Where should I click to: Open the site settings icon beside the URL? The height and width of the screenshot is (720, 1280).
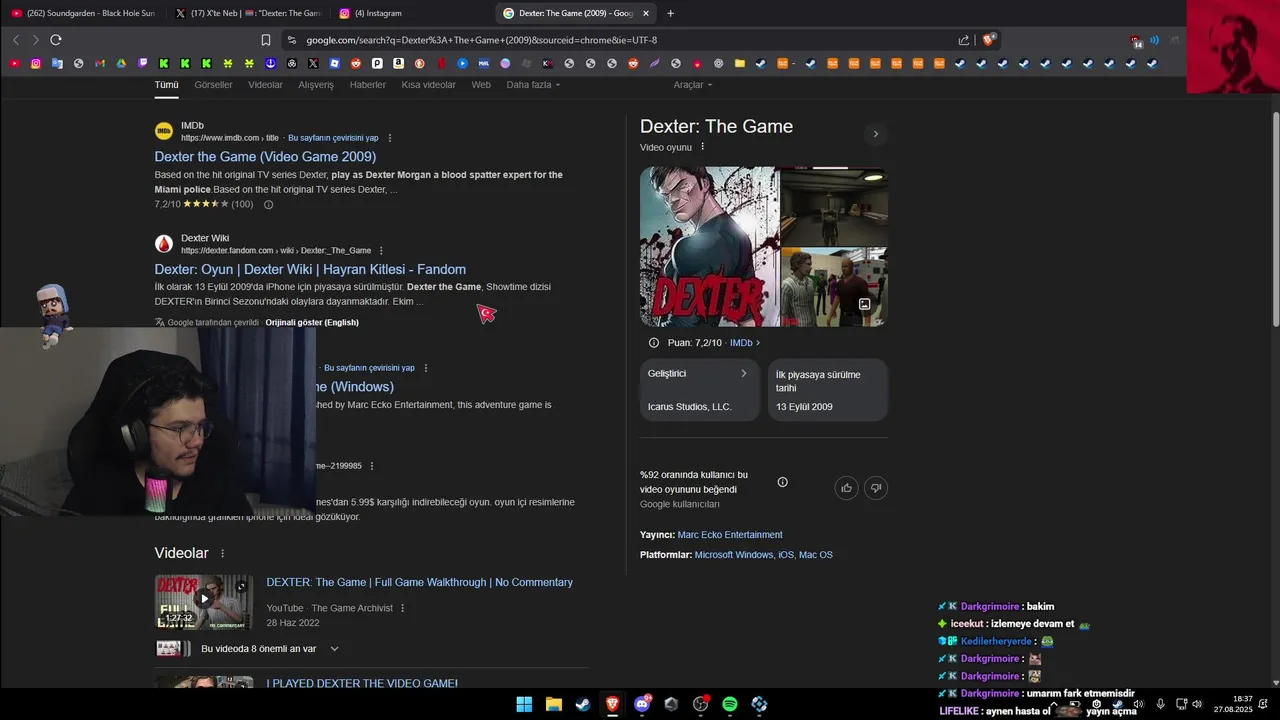[x=291, y=40]
